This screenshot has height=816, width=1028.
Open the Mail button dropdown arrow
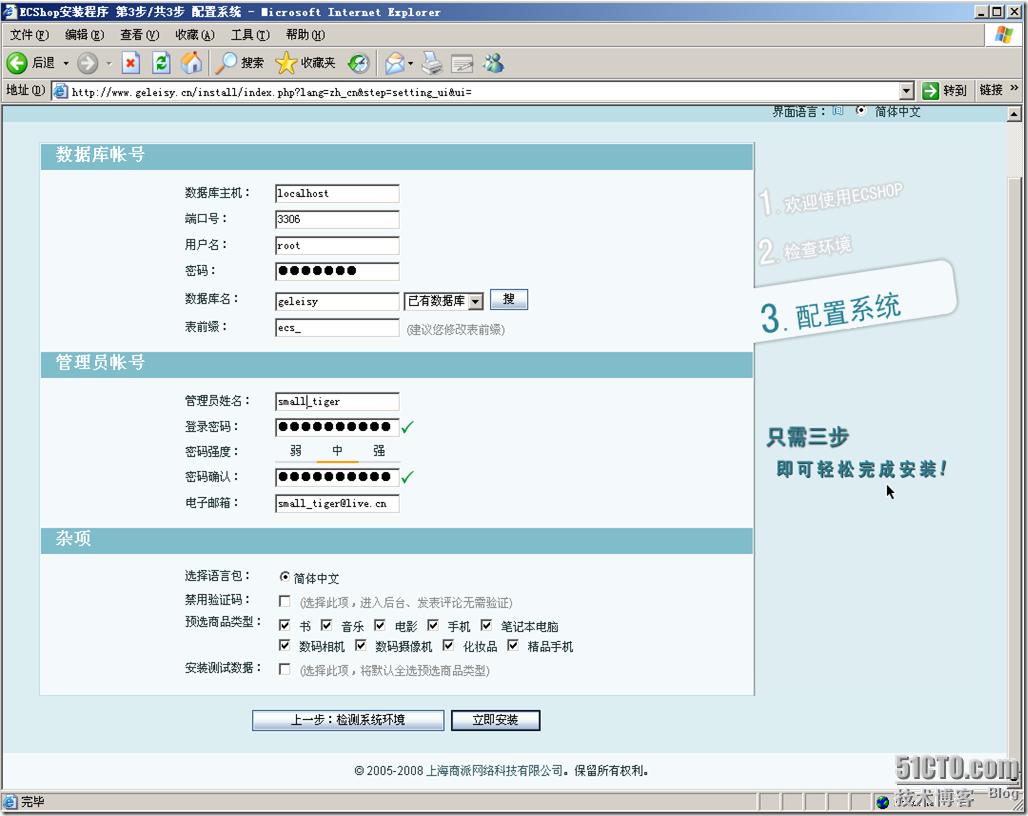tap(410, 64)
